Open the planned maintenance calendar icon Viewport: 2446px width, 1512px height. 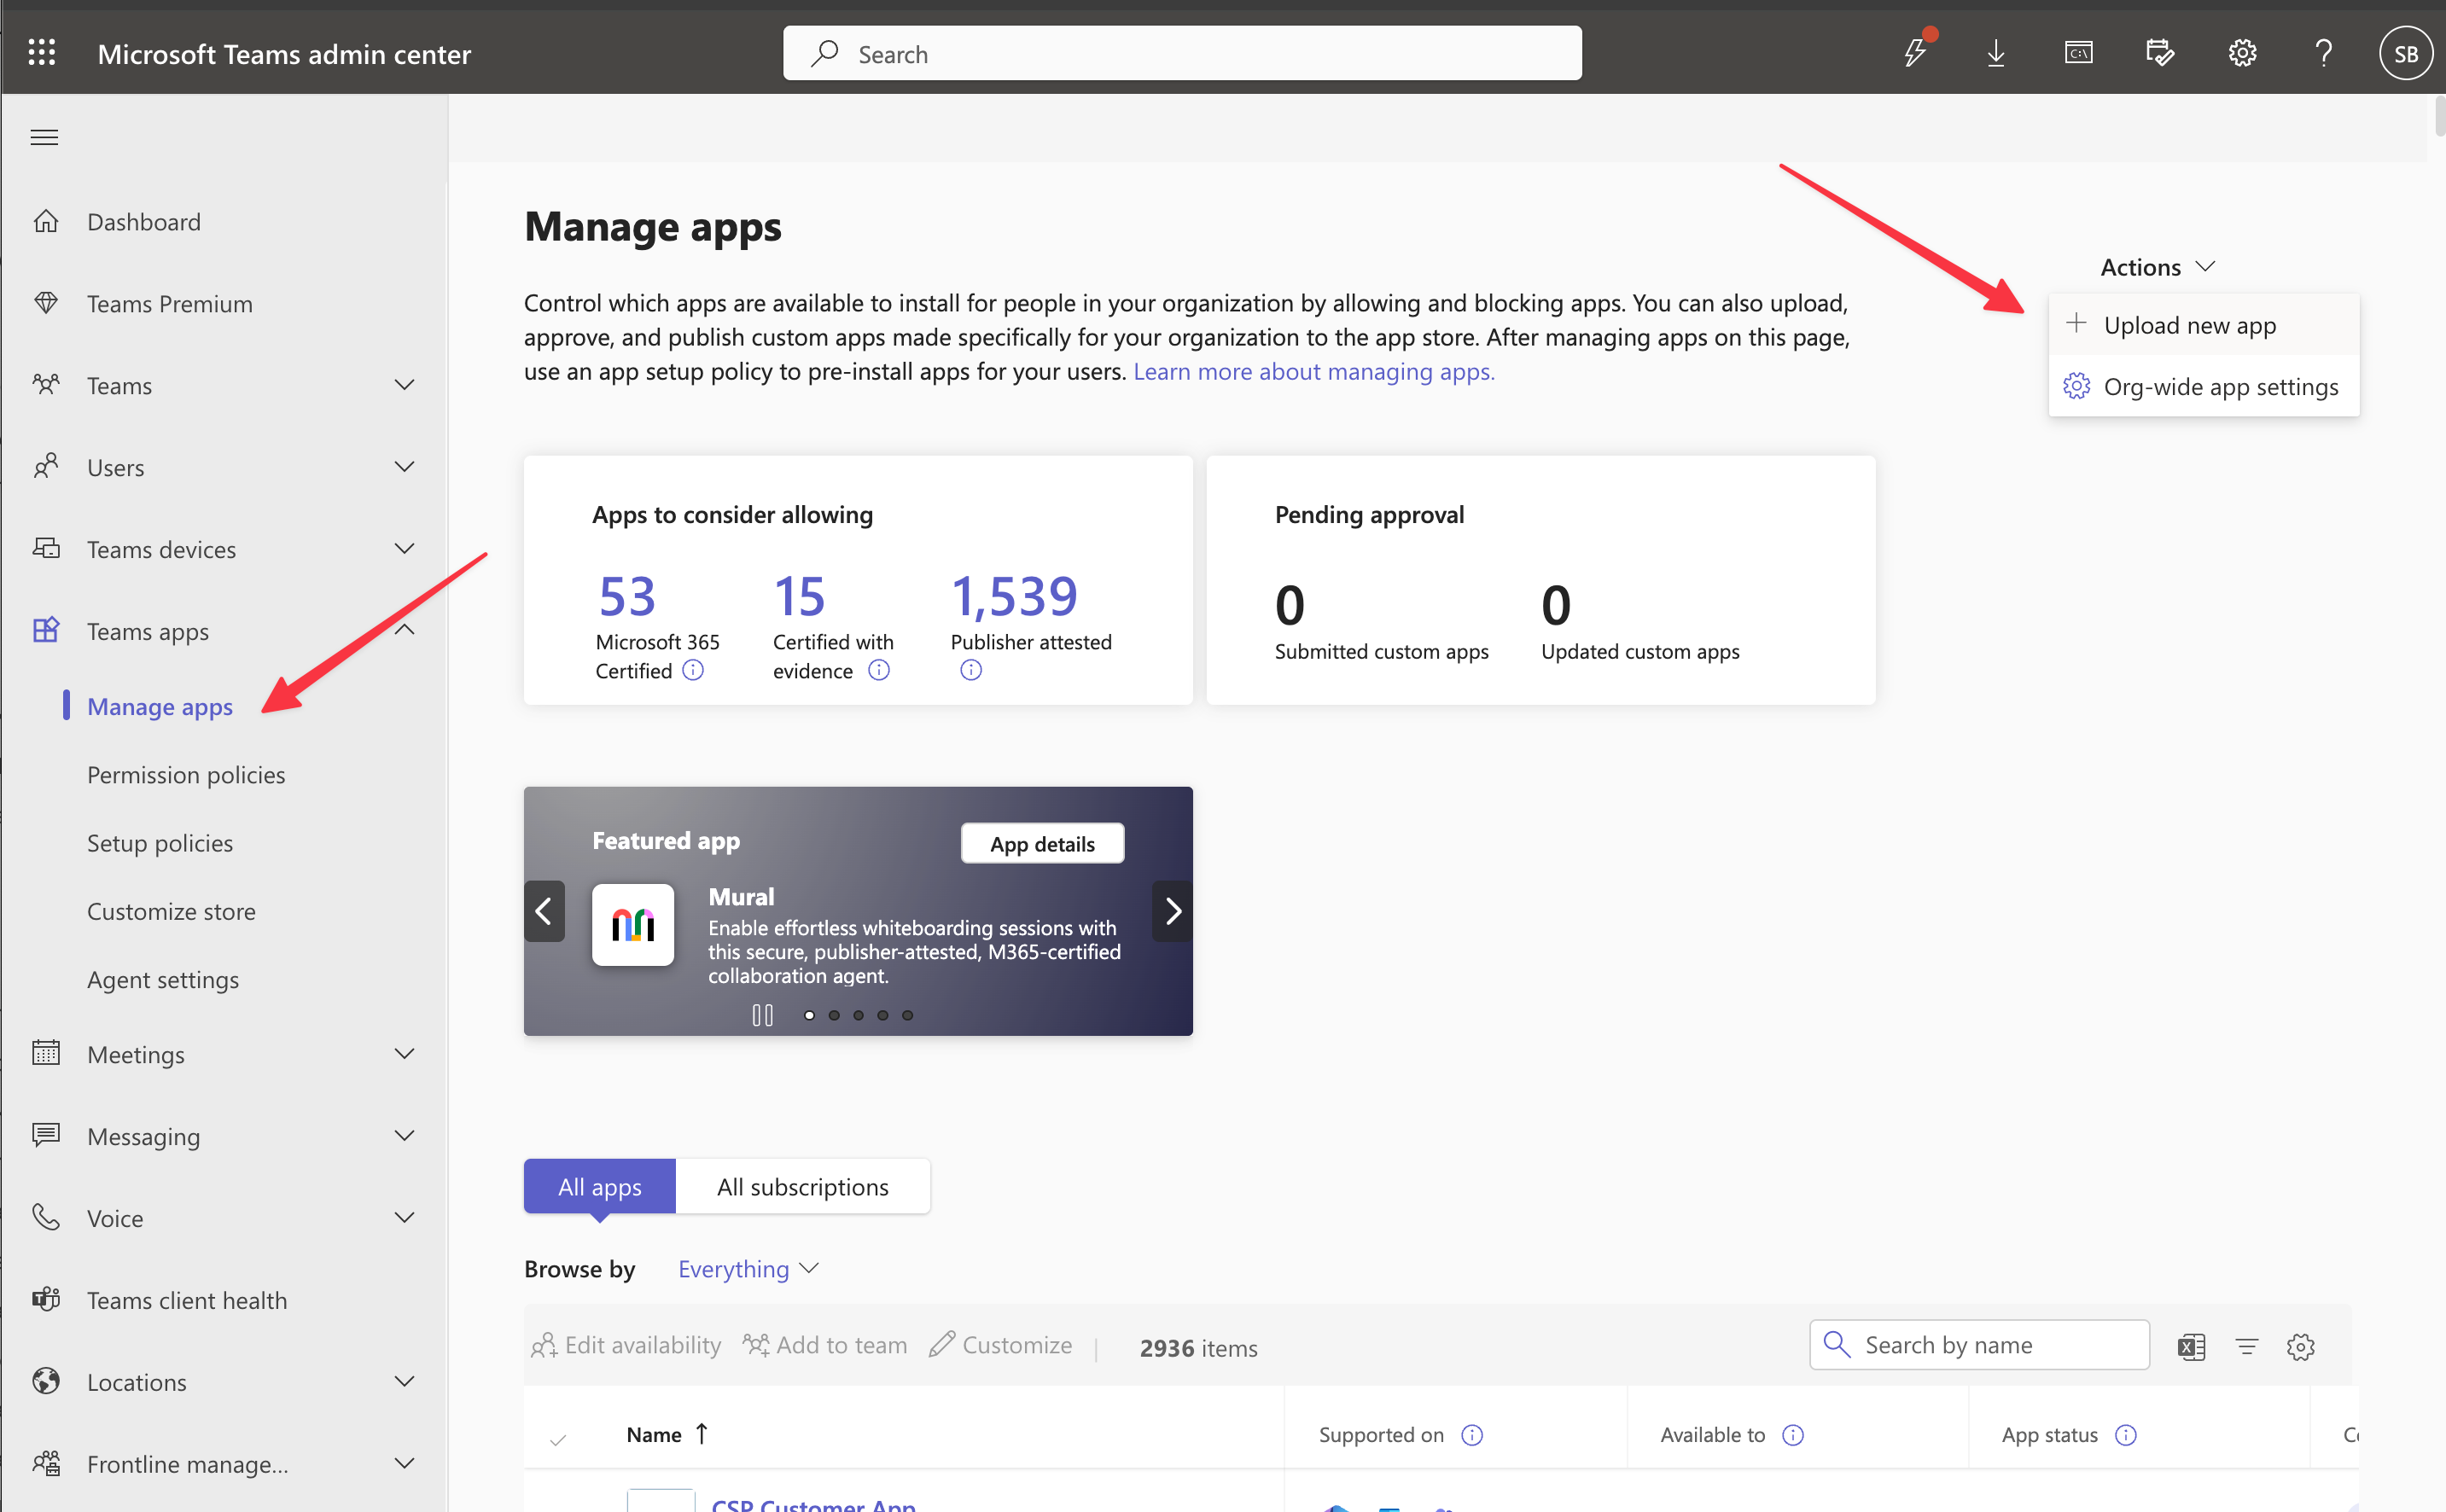click(x=2161, y=52)
